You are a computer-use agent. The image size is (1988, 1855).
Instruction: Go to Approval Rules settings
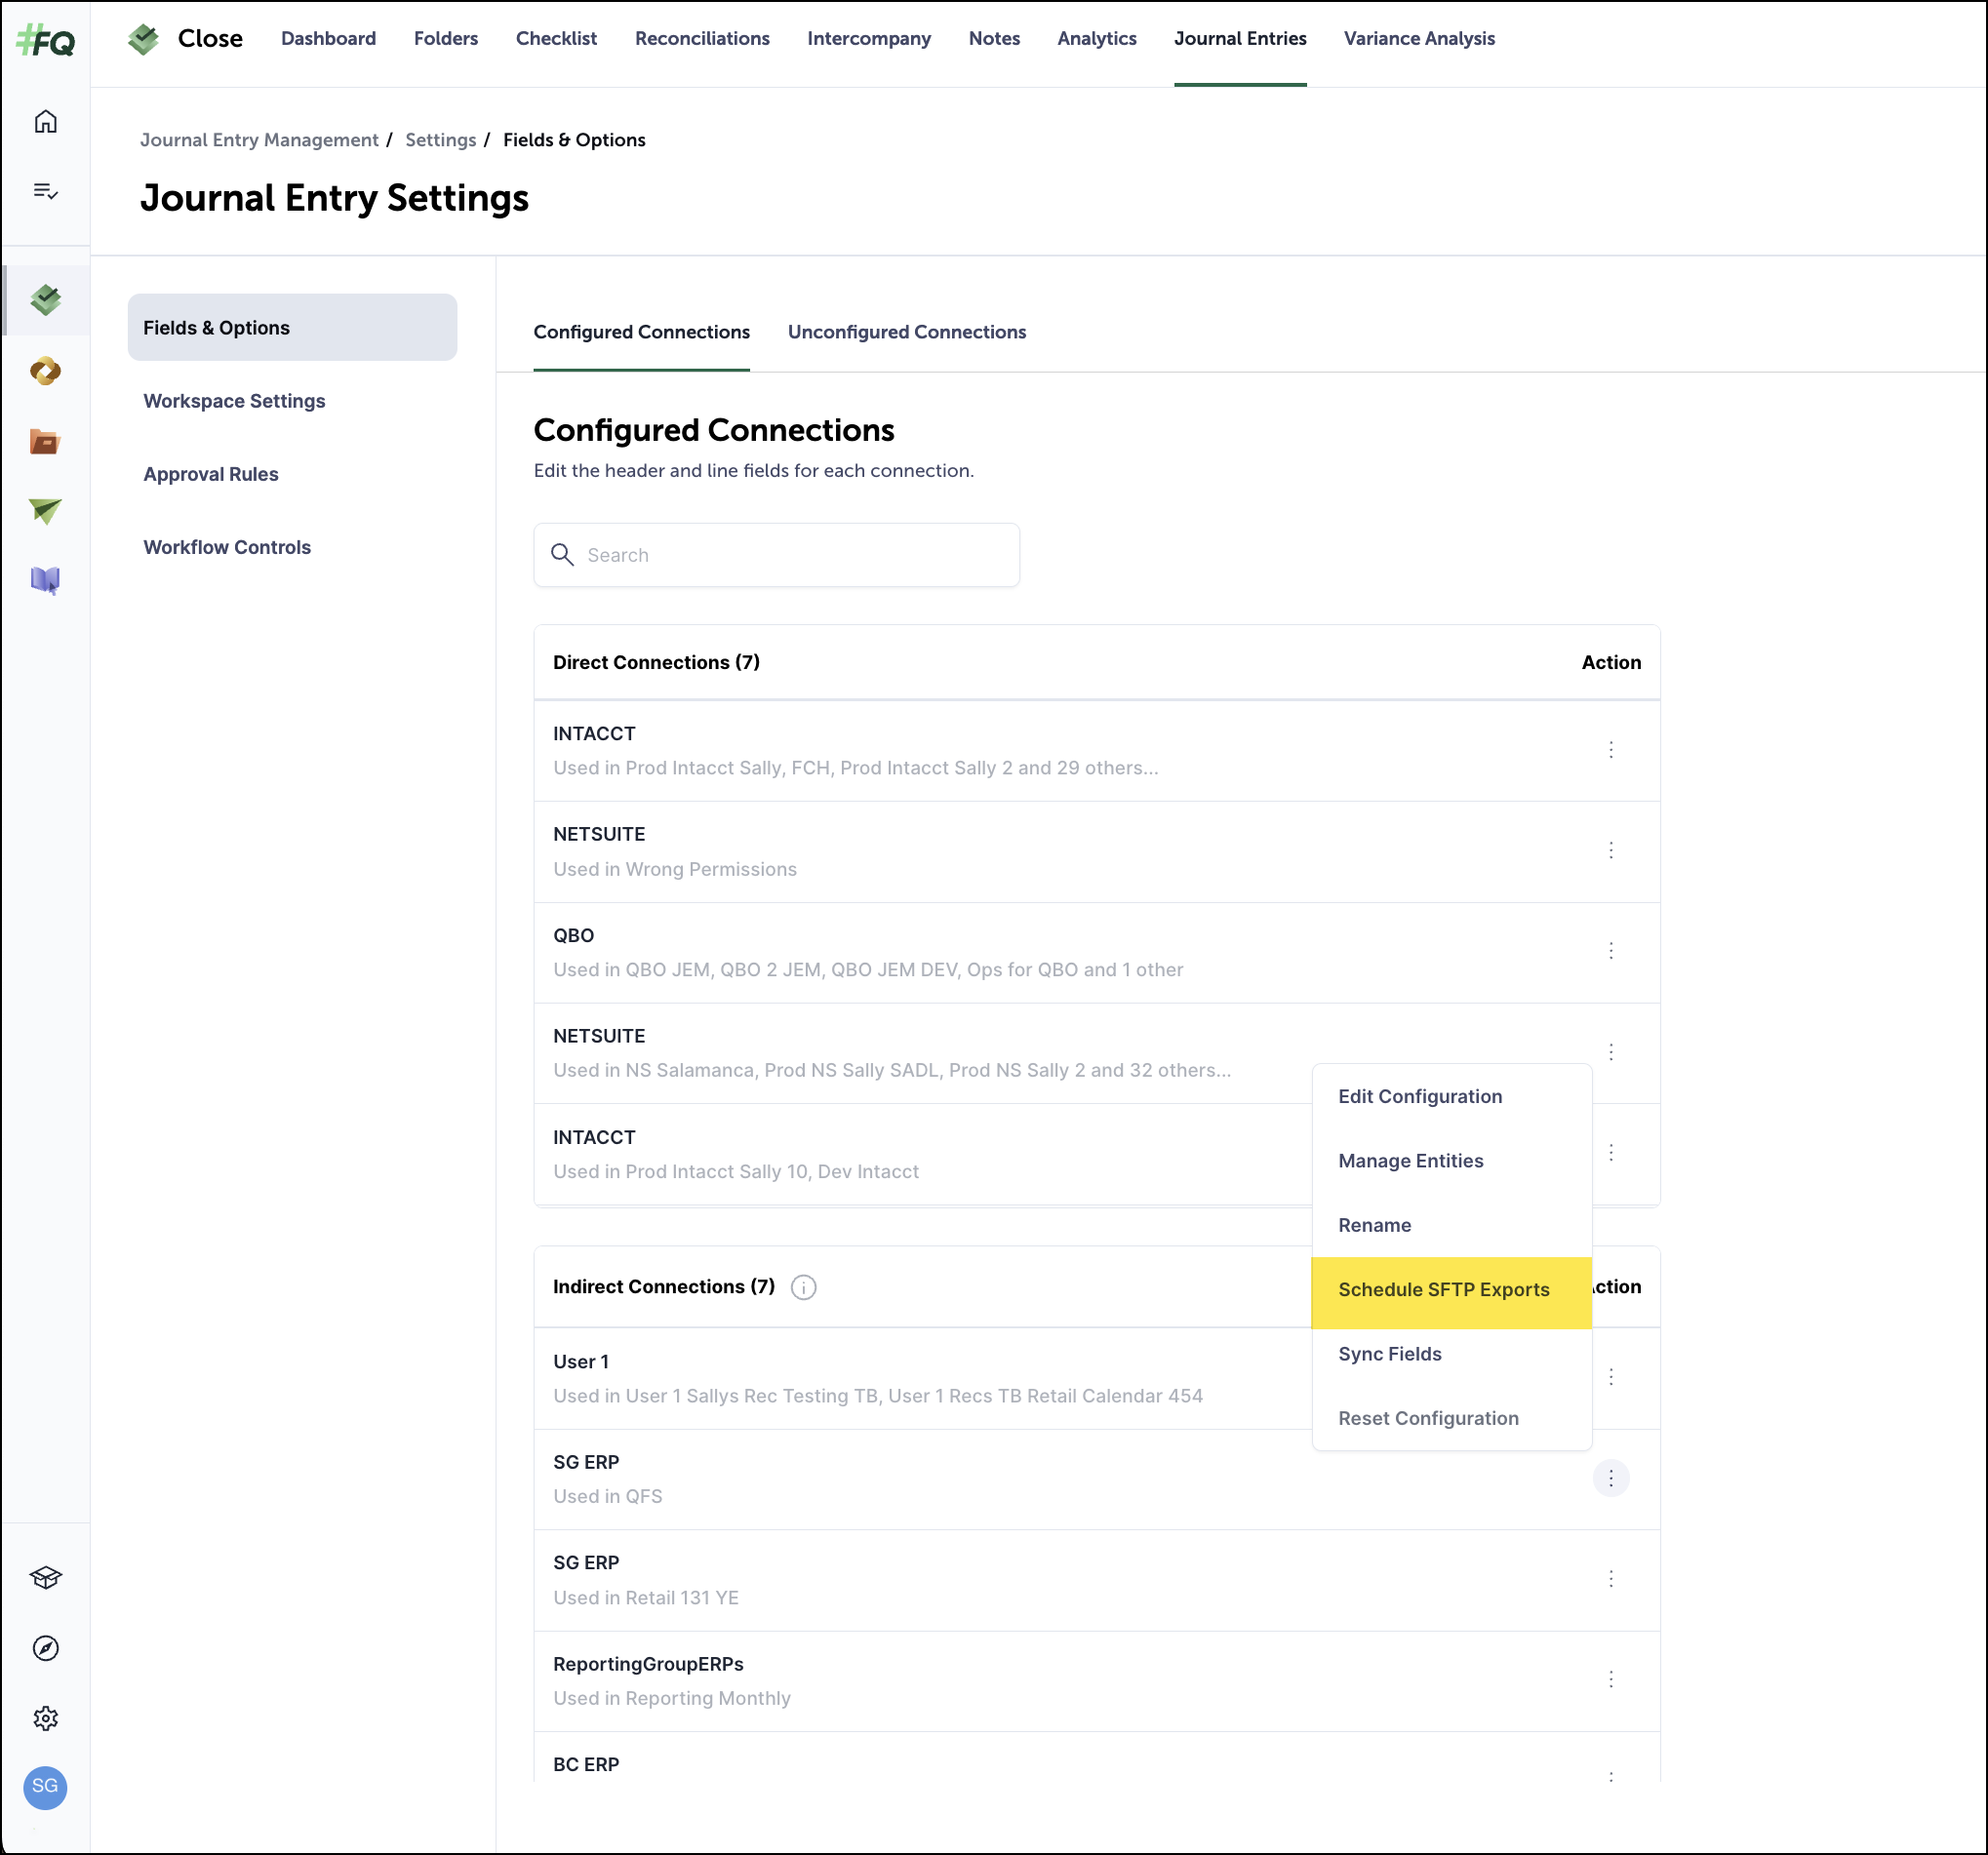(211, 474)
